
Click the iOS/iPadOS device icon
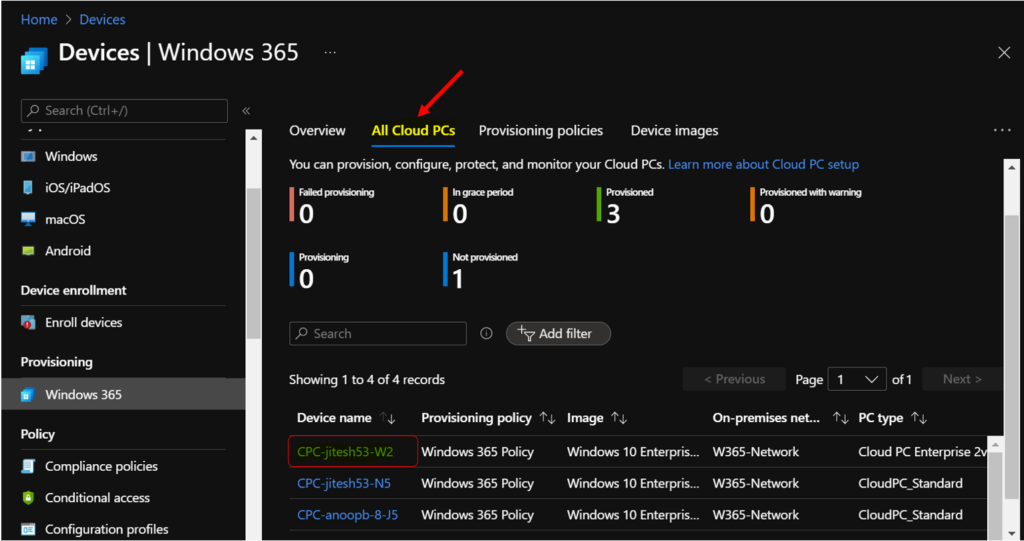point(28,188)
